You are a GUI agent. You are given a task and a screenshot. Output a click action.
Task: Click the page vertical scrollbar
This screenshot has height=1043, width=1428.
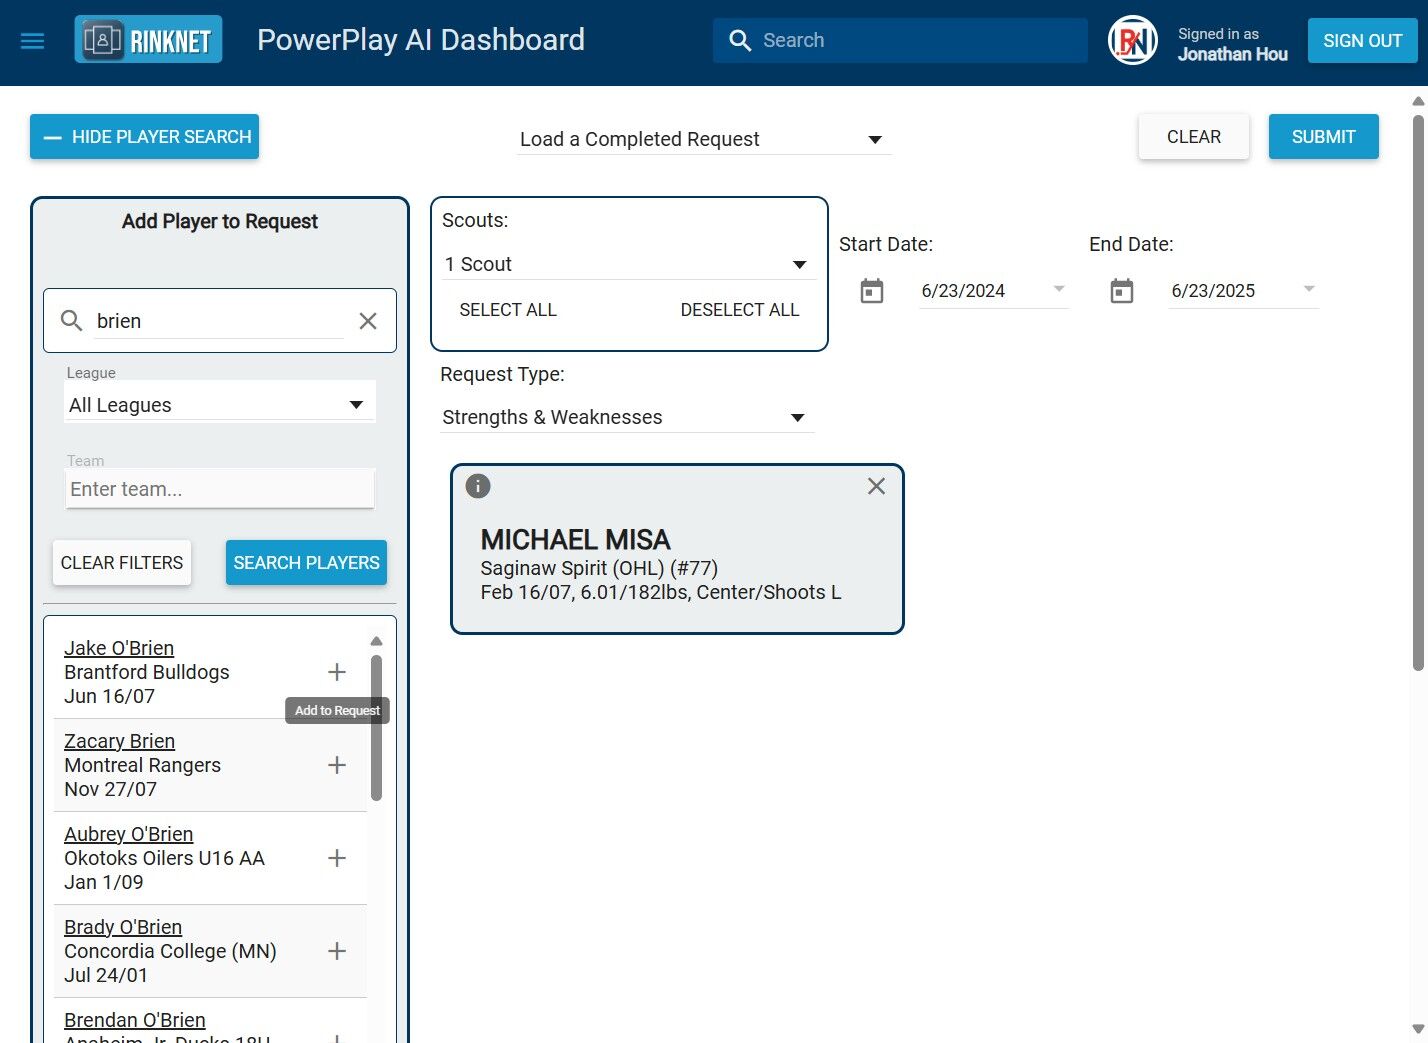[x=1418, y=392]
